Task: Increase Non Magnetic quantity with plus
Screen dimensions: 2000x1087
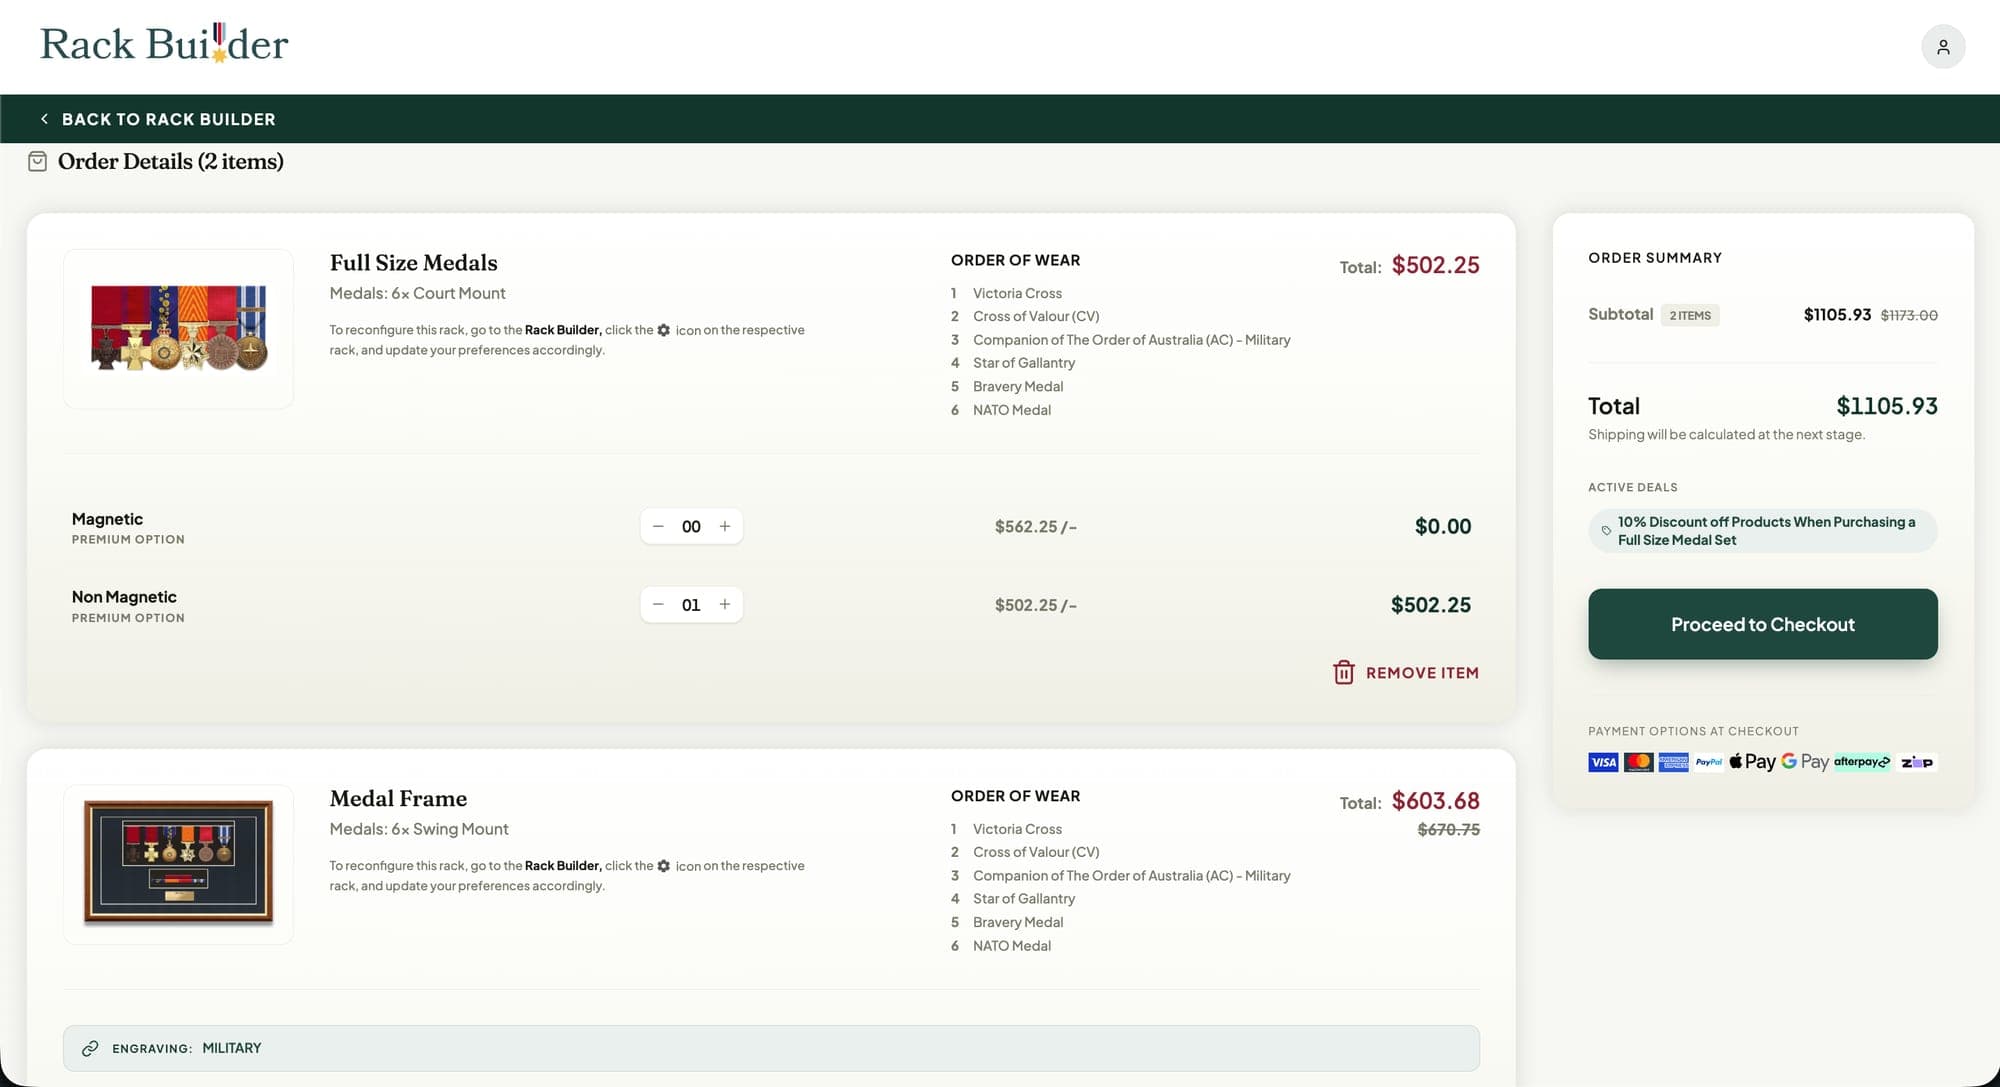Action: (725, 605)
